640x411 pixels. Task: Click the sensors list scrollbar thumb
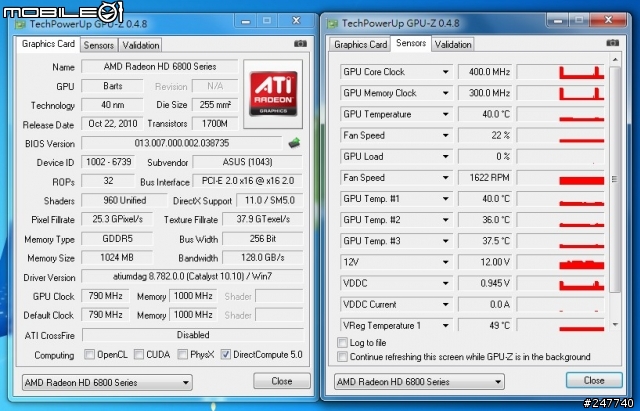pyautogui.click(x=615, y=179)
